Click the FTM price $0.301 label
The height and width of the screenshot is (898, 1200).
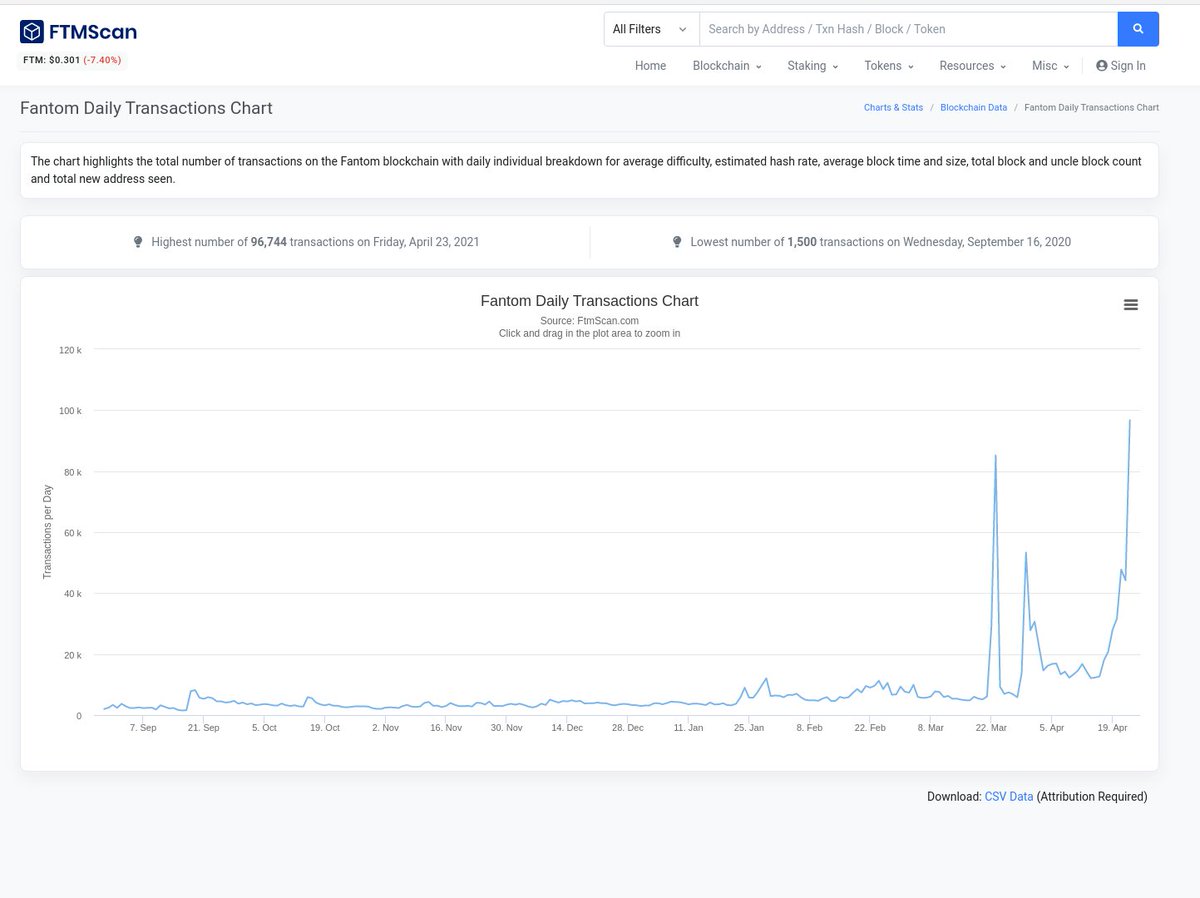51,60
